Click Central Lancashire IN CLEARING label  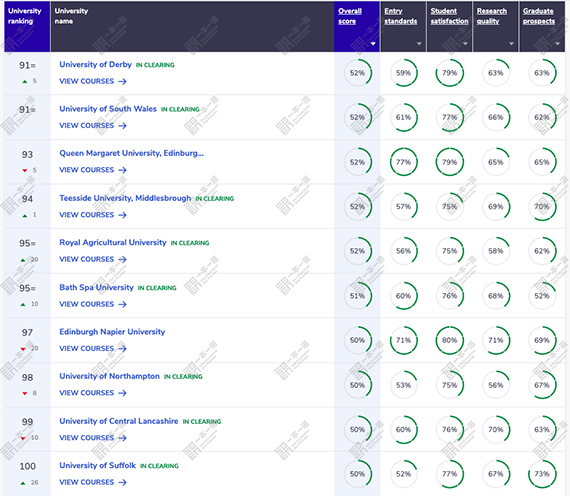point(202,422)
